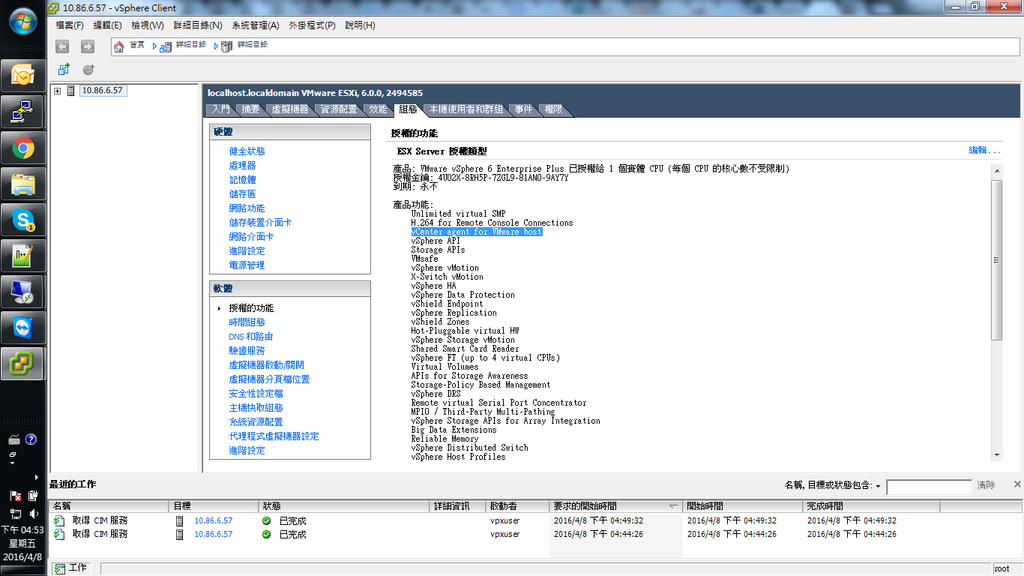This screenshot has width=1024, height=576.
Task: Open the 說明(H) menu
Action: (x=360, y=25)
